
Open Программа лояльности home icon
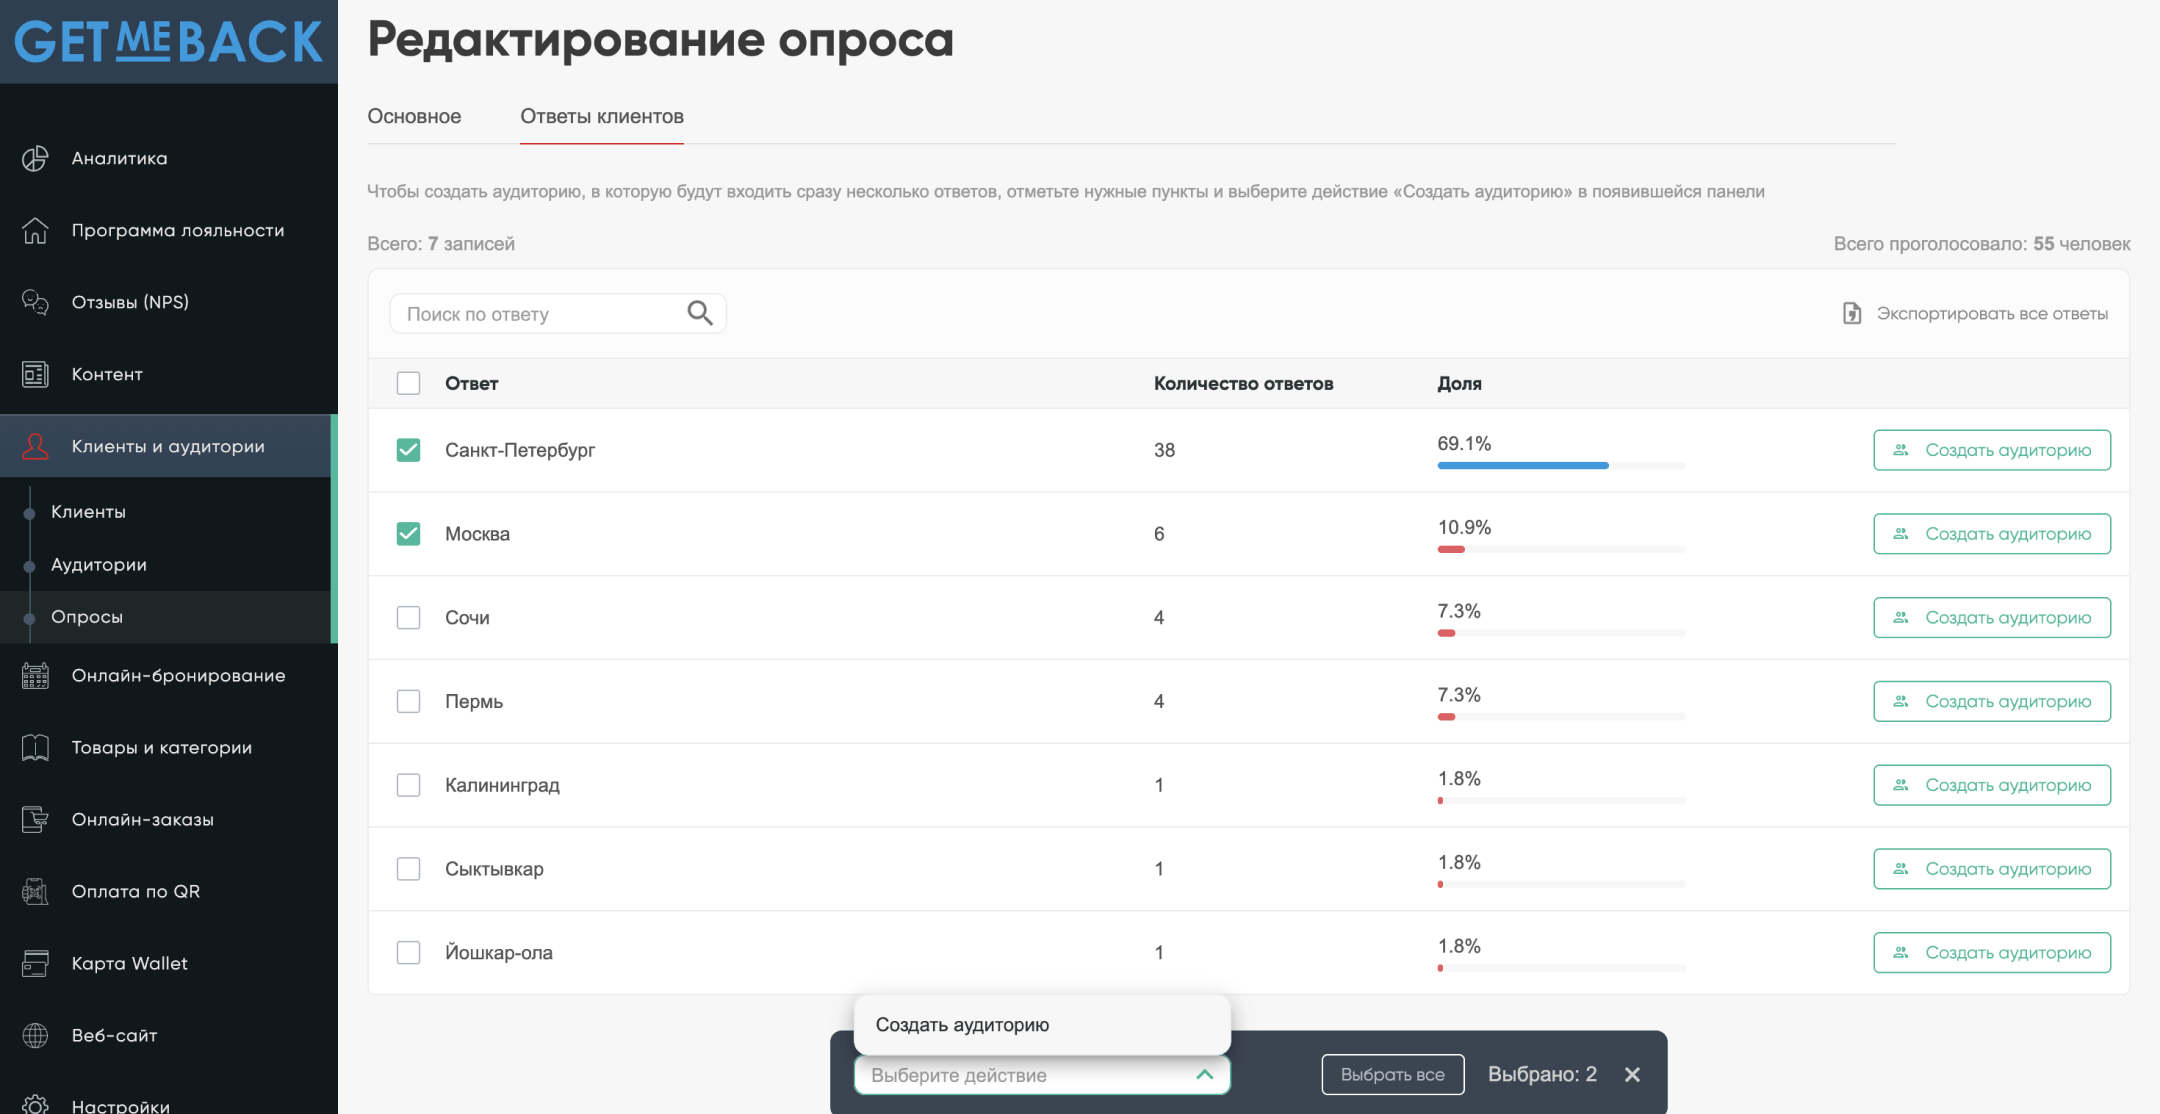(x=35, y=230)
